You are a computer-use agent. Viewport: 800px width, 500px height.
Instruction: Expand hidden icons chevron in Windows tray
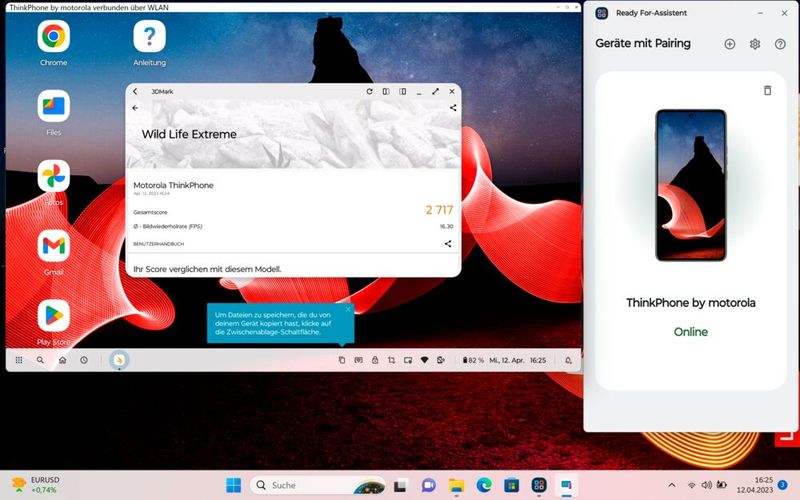point(672,485)
